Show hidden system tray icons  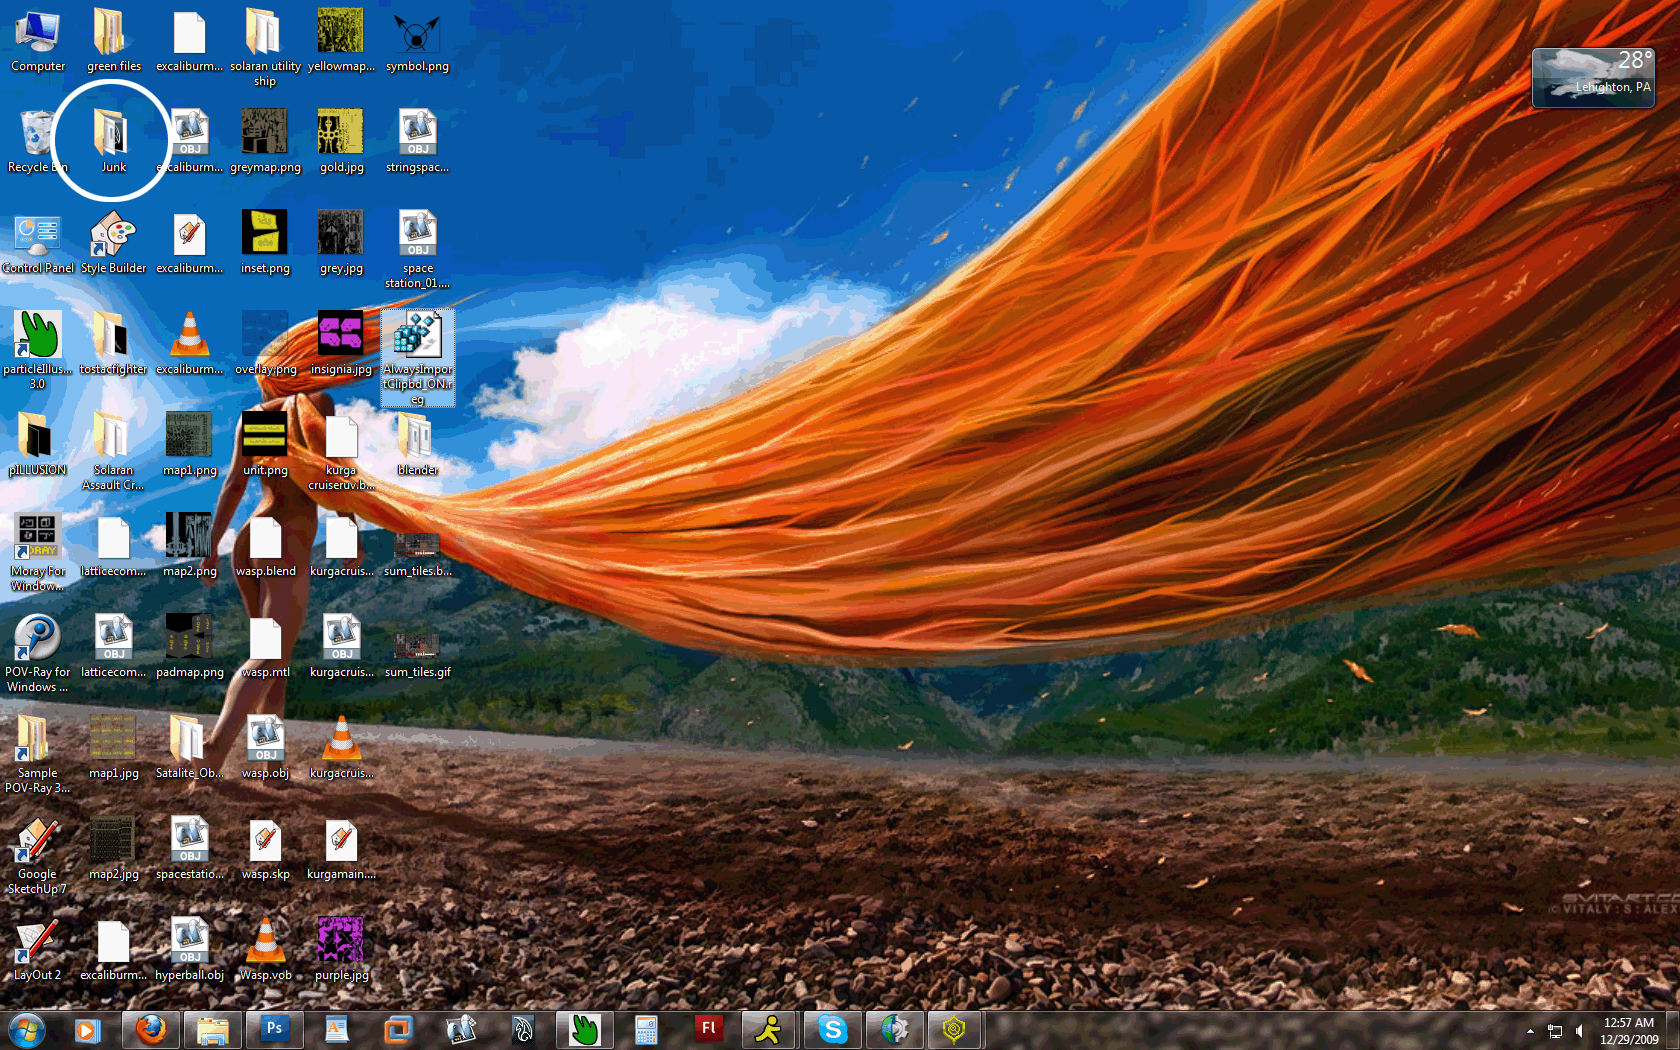pos(1530,1031)
